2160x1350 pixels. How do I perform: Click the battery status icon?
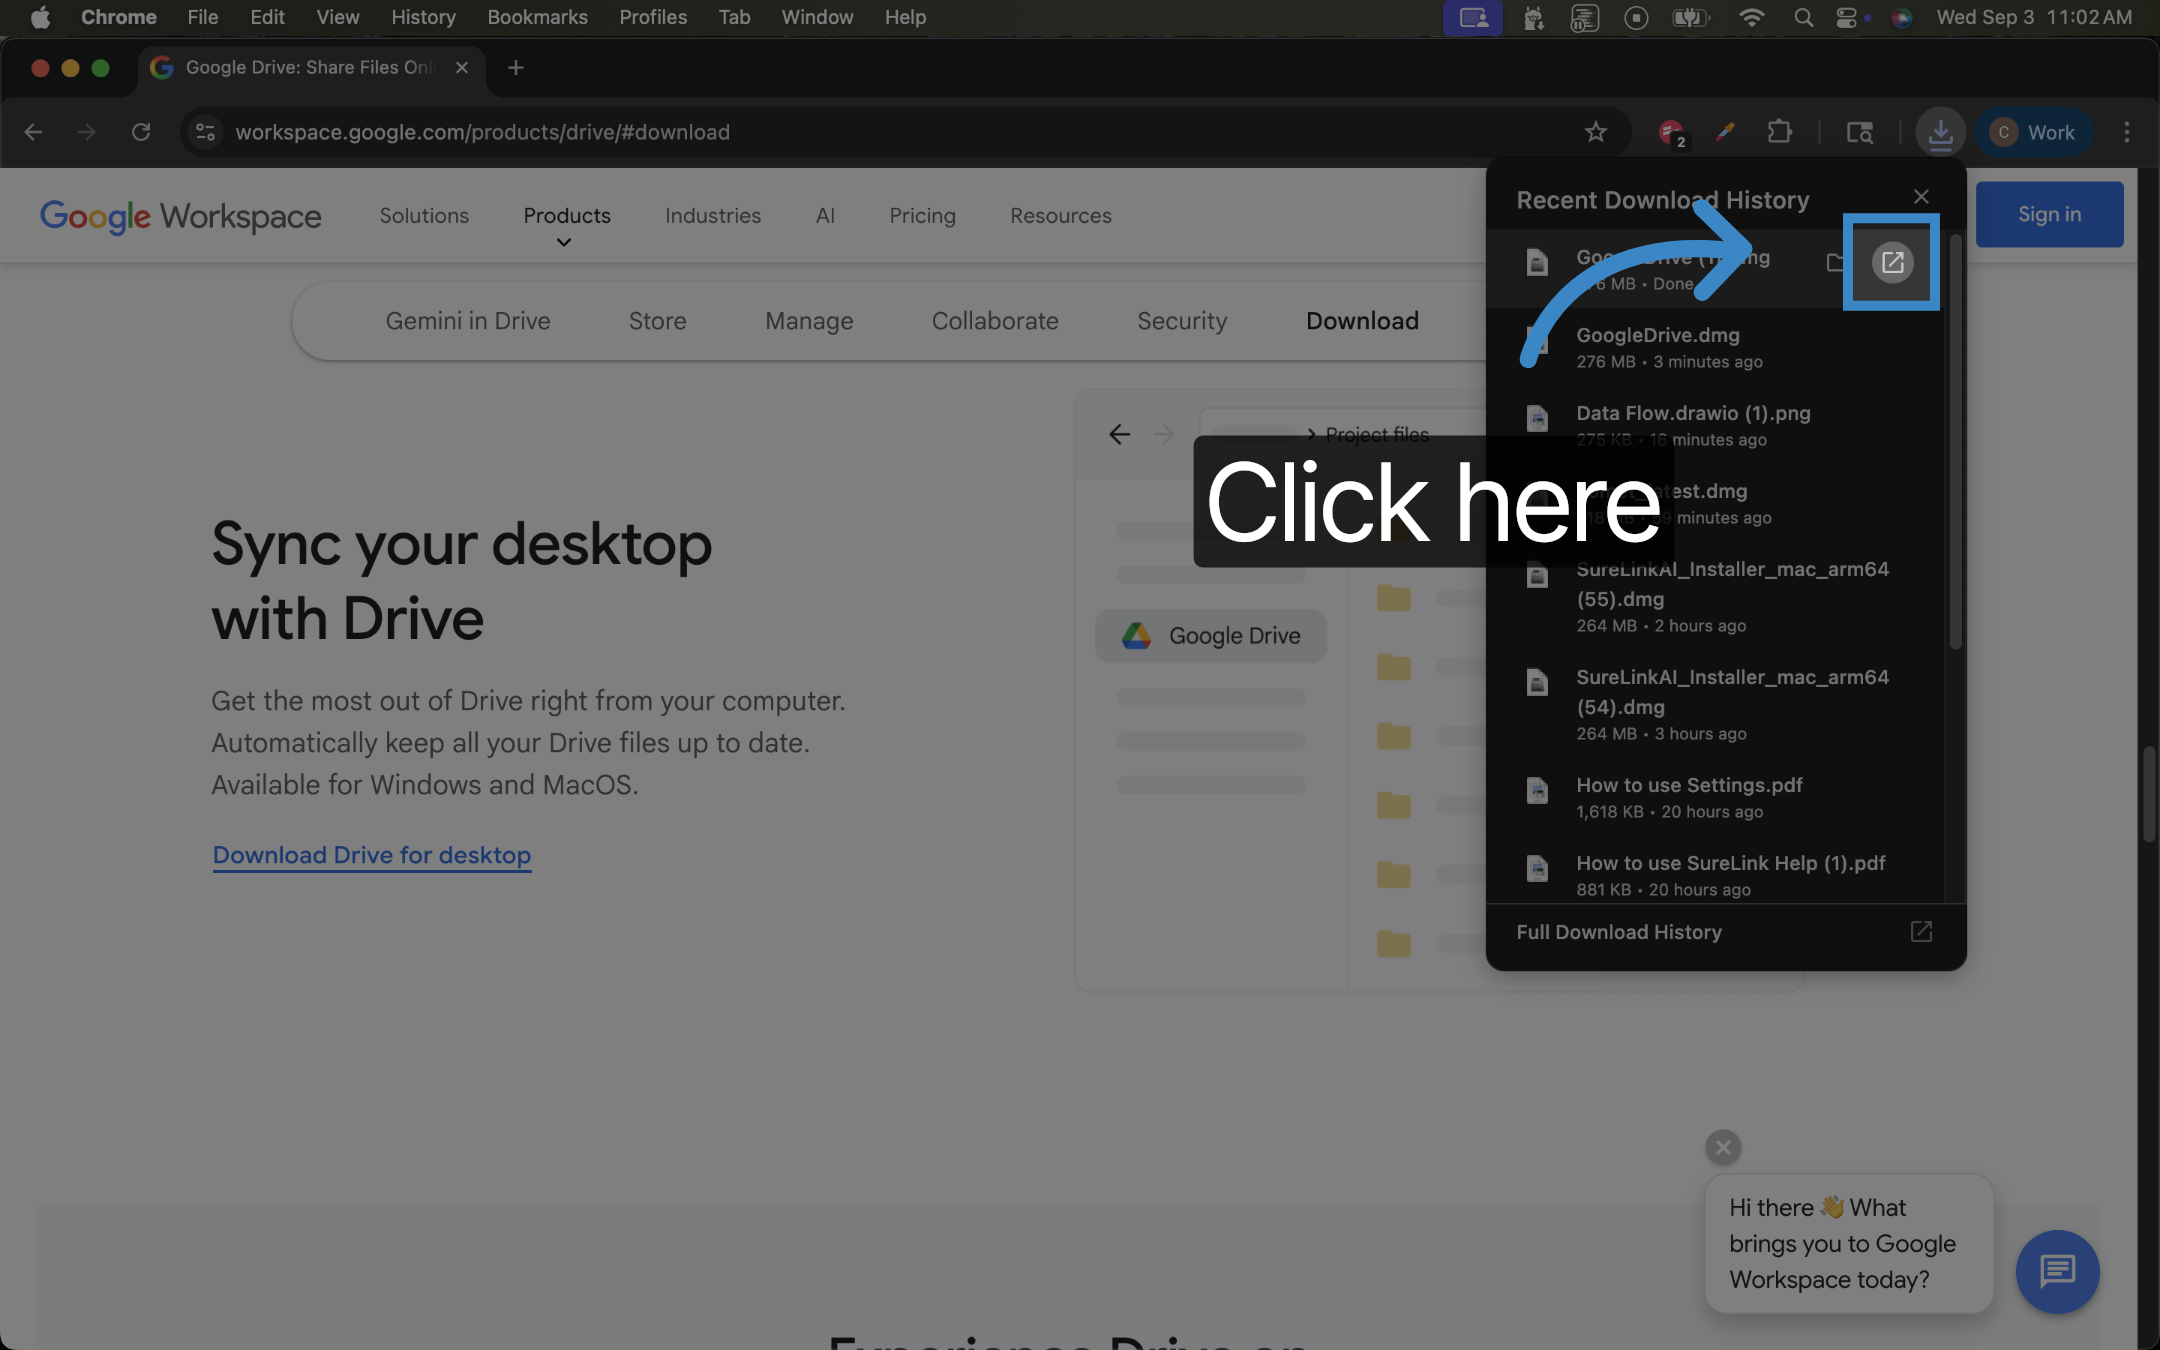pos(1690,17)
